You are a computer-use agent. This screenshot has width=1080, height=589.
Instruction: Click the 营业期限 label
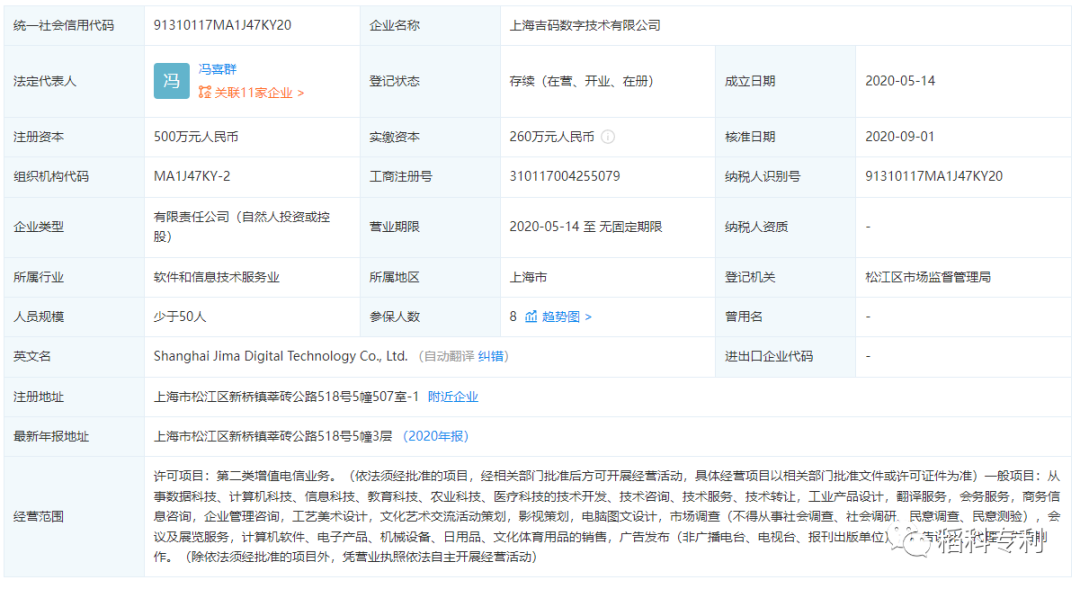pyautogui.click(x=394, y=227)
